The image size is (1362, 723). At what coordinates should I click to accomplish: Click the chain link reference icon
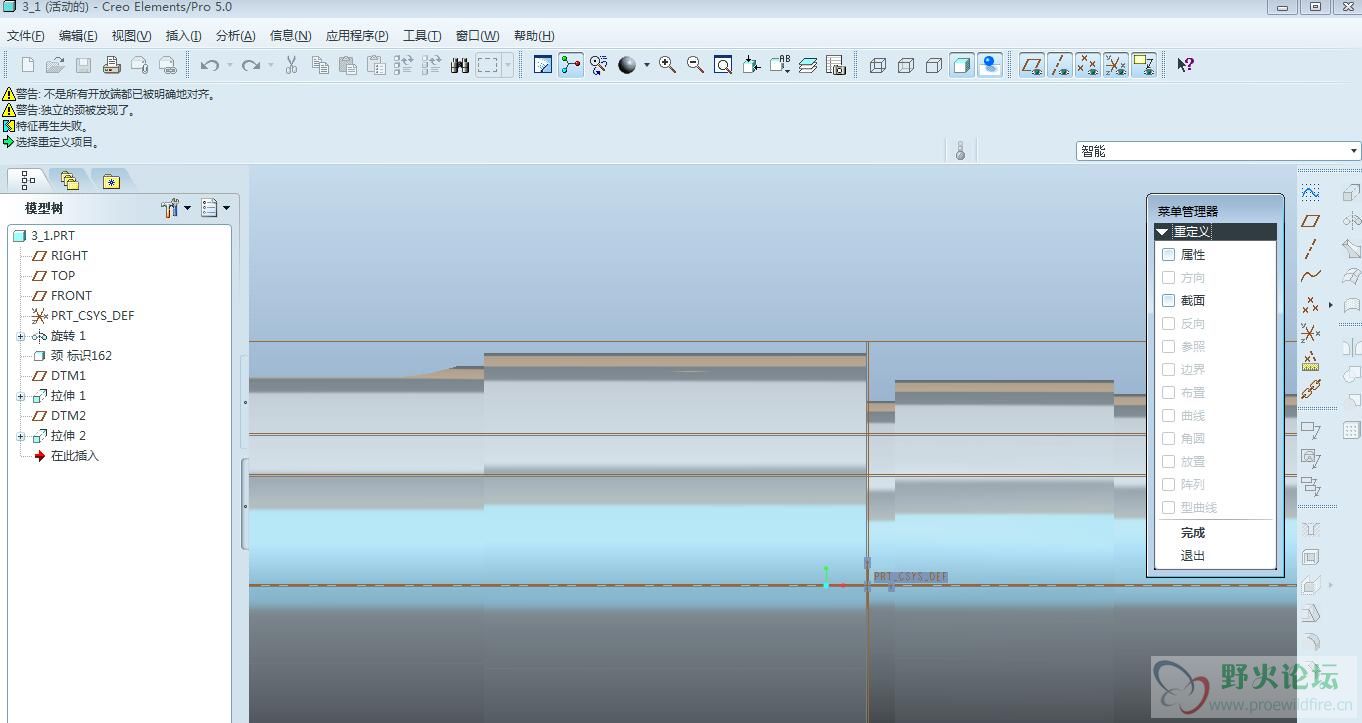tap(1311, 388)
